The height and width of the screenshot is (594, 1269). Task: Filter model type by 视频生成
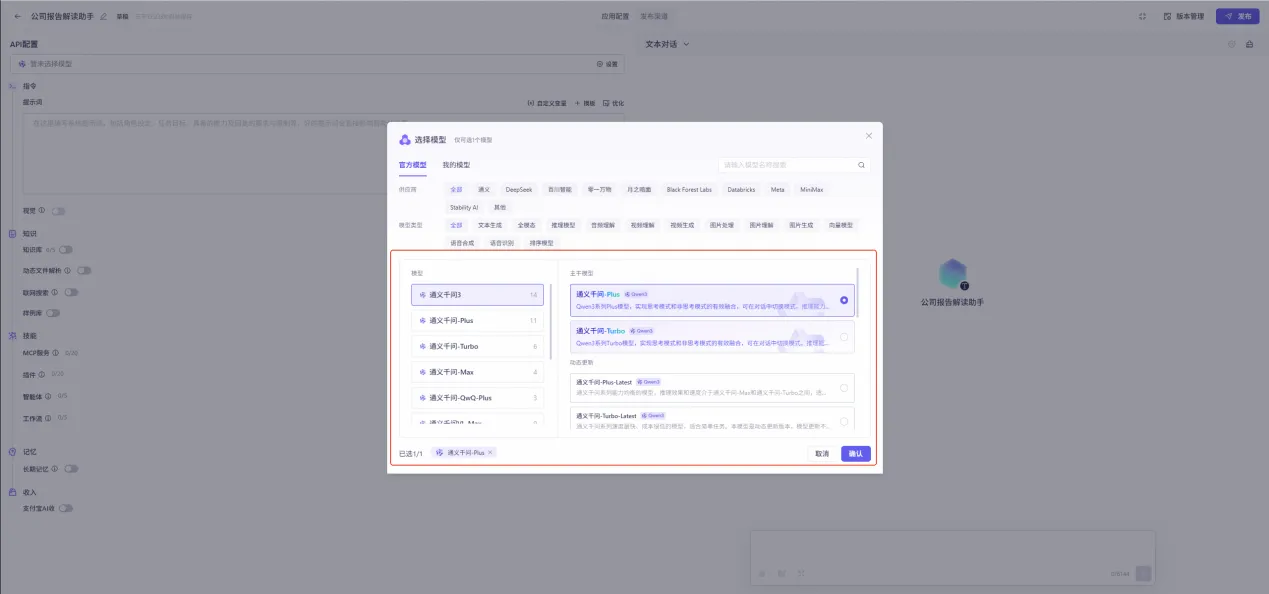pyautogui.click(x=682, y=225)
